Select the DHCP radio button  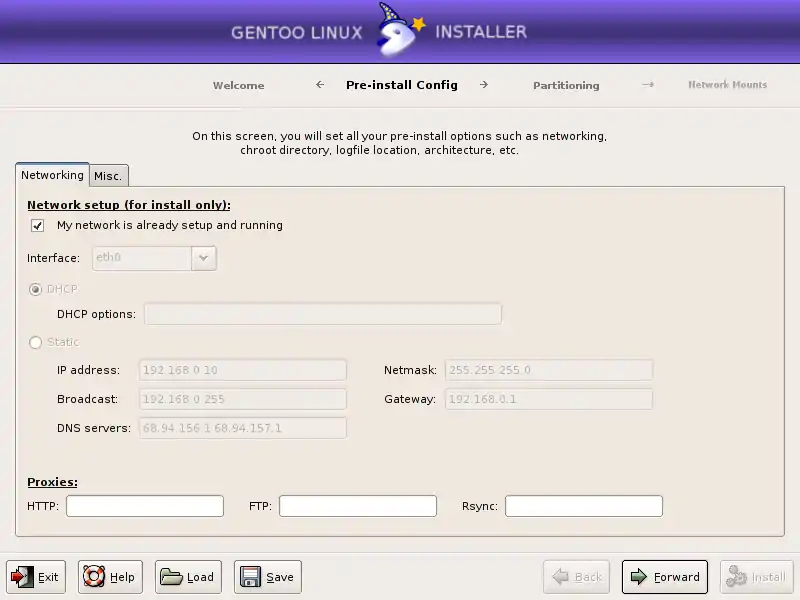coord(36,290)
